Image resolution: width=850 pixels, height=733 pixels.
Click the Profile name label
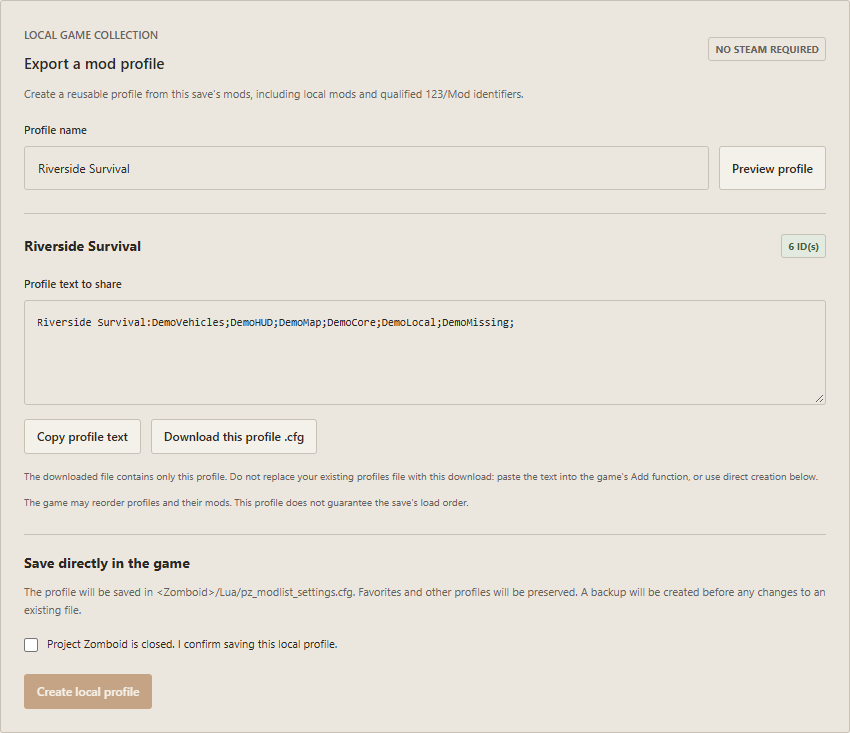[x=55, y=130]
